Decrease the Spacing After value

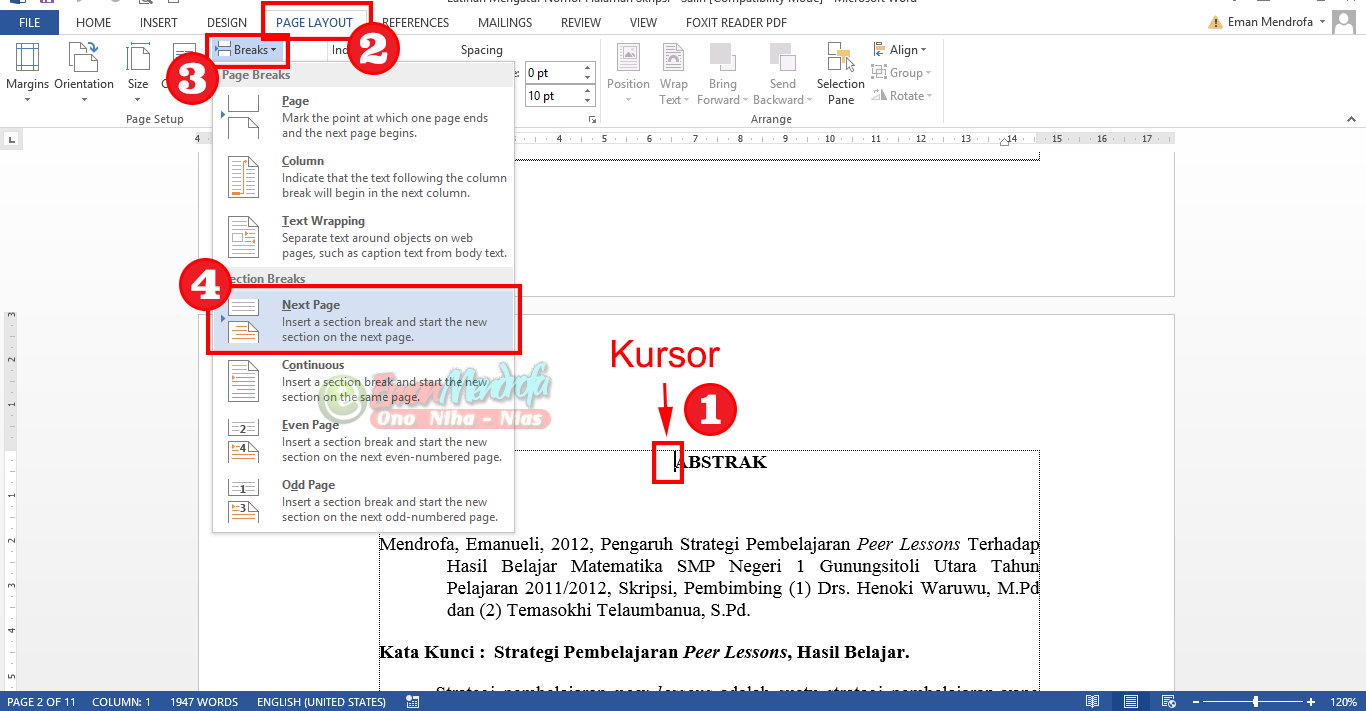click(586, 102)
